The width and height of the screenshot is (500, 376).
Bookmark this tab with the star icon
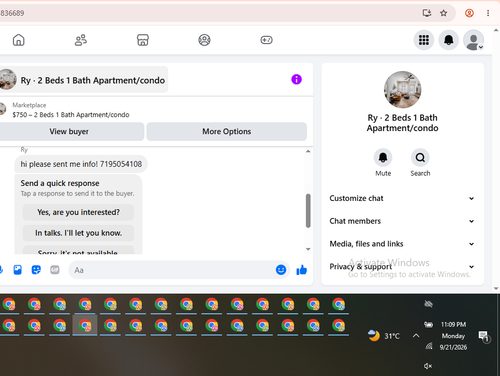coord(443,13)
